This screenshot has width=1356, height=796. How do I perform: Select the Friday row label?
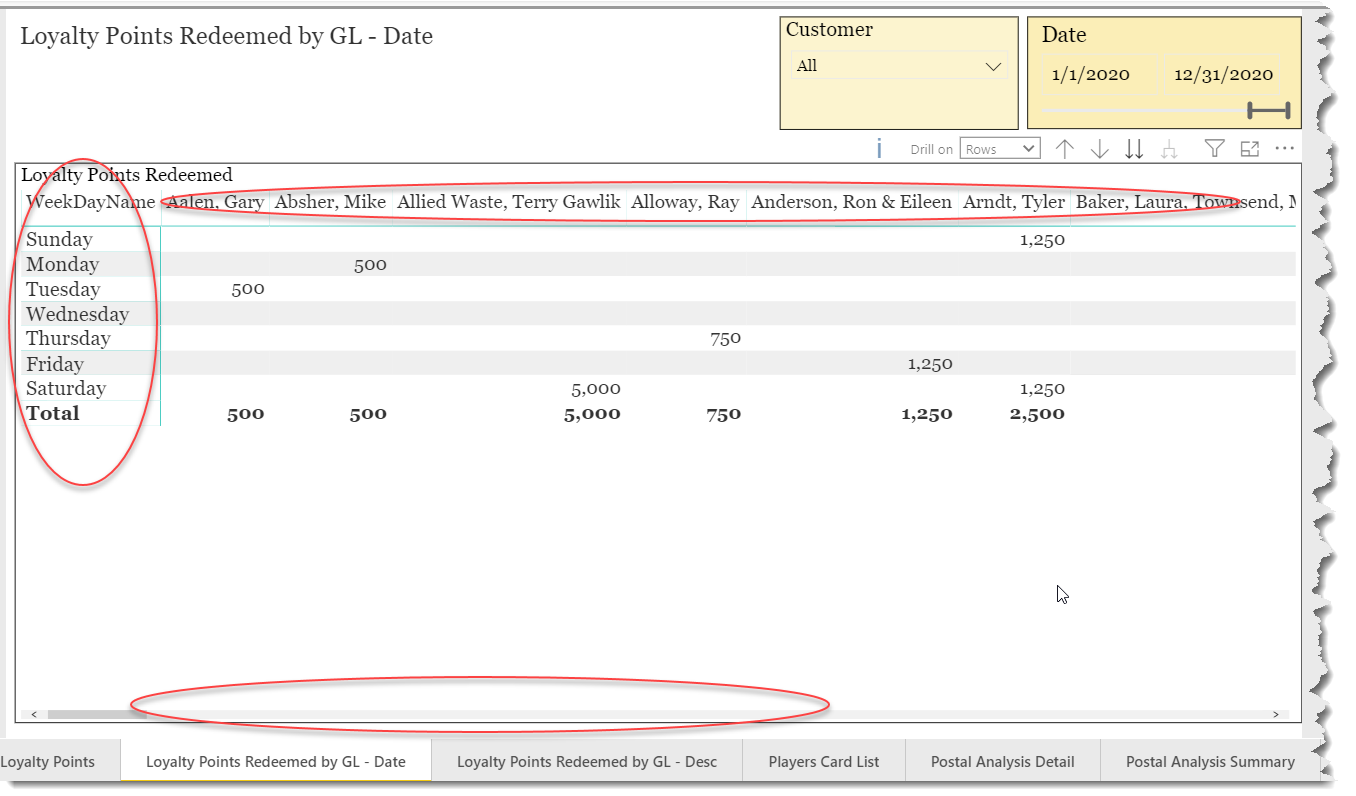55,364
